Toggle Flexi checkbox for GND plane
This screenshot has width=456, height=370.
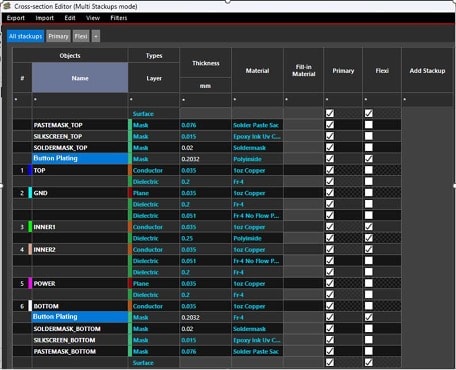(x=368, y=193)
